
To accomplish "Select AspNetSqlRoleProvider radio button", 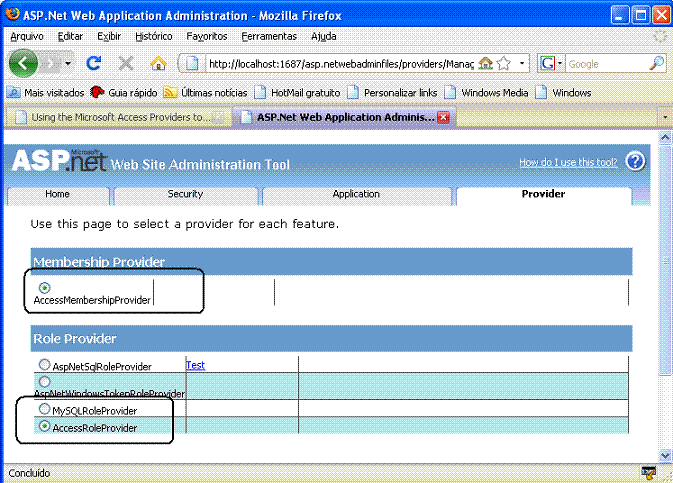I will point(44,365).
